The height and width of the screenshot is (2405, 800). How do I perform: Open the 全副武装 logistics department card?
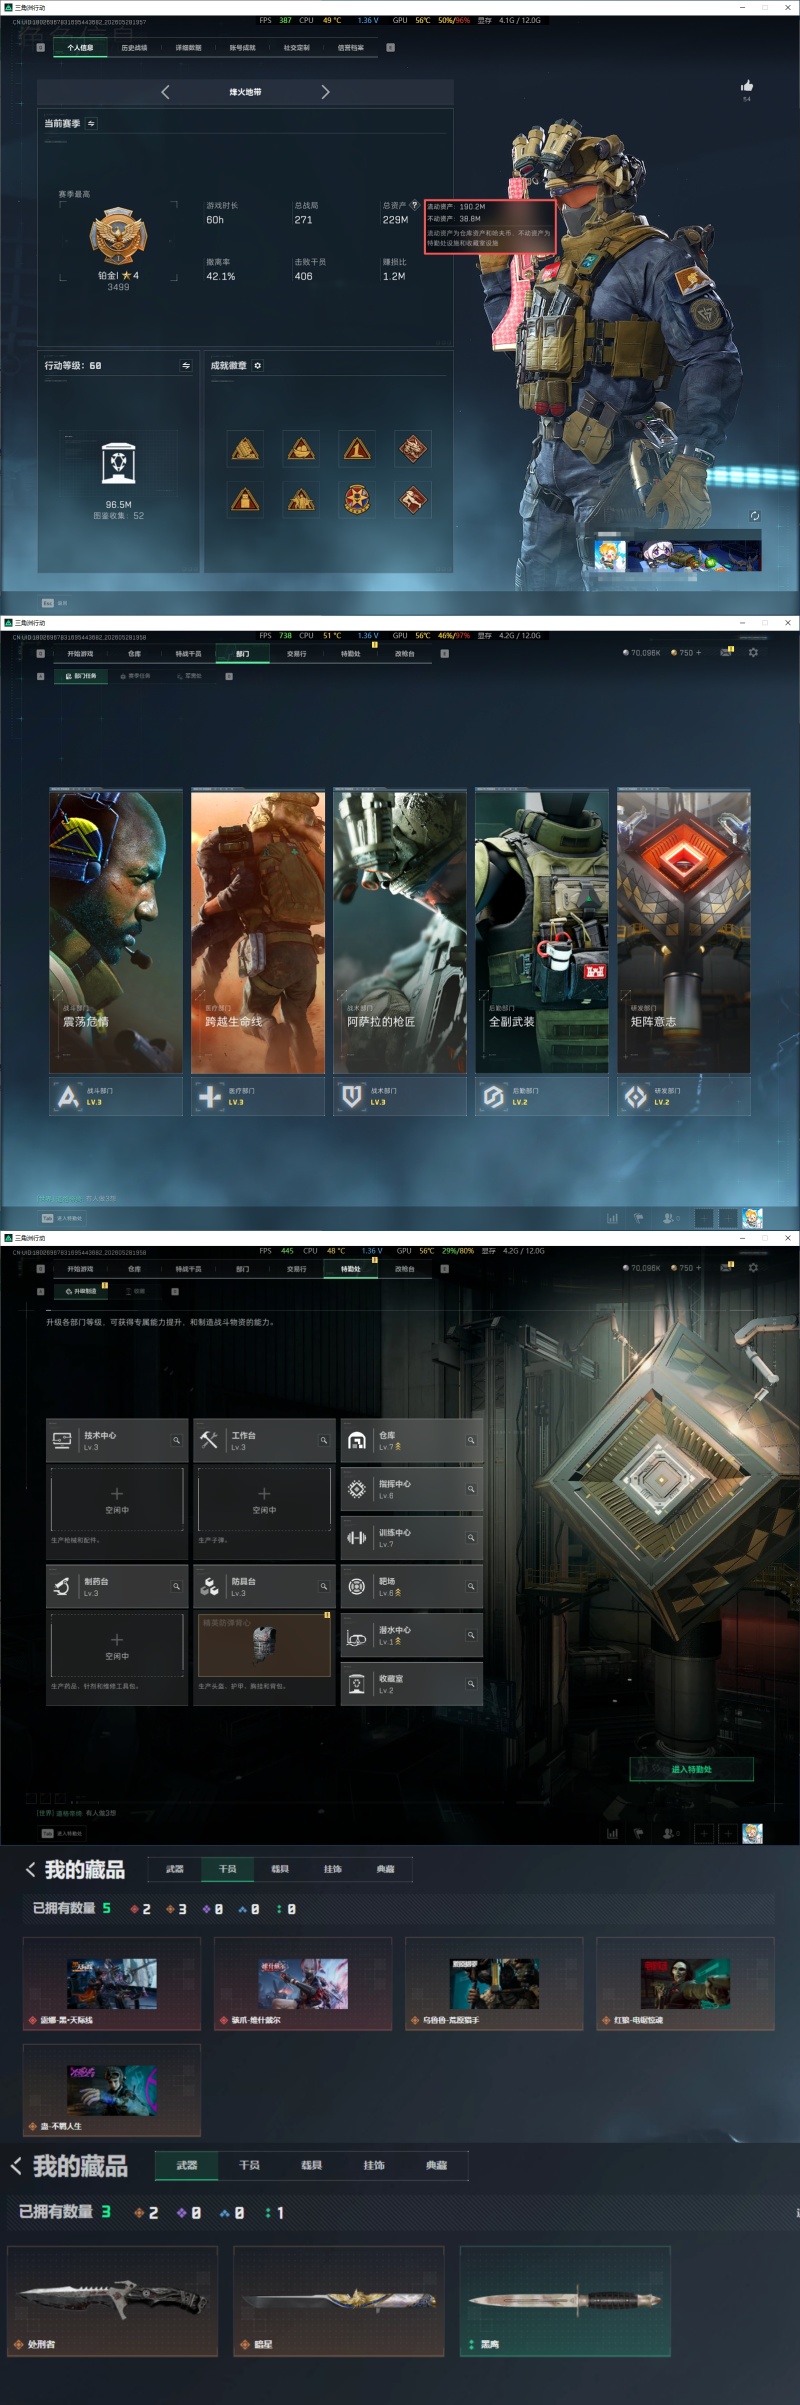click(x=542, y=931)
